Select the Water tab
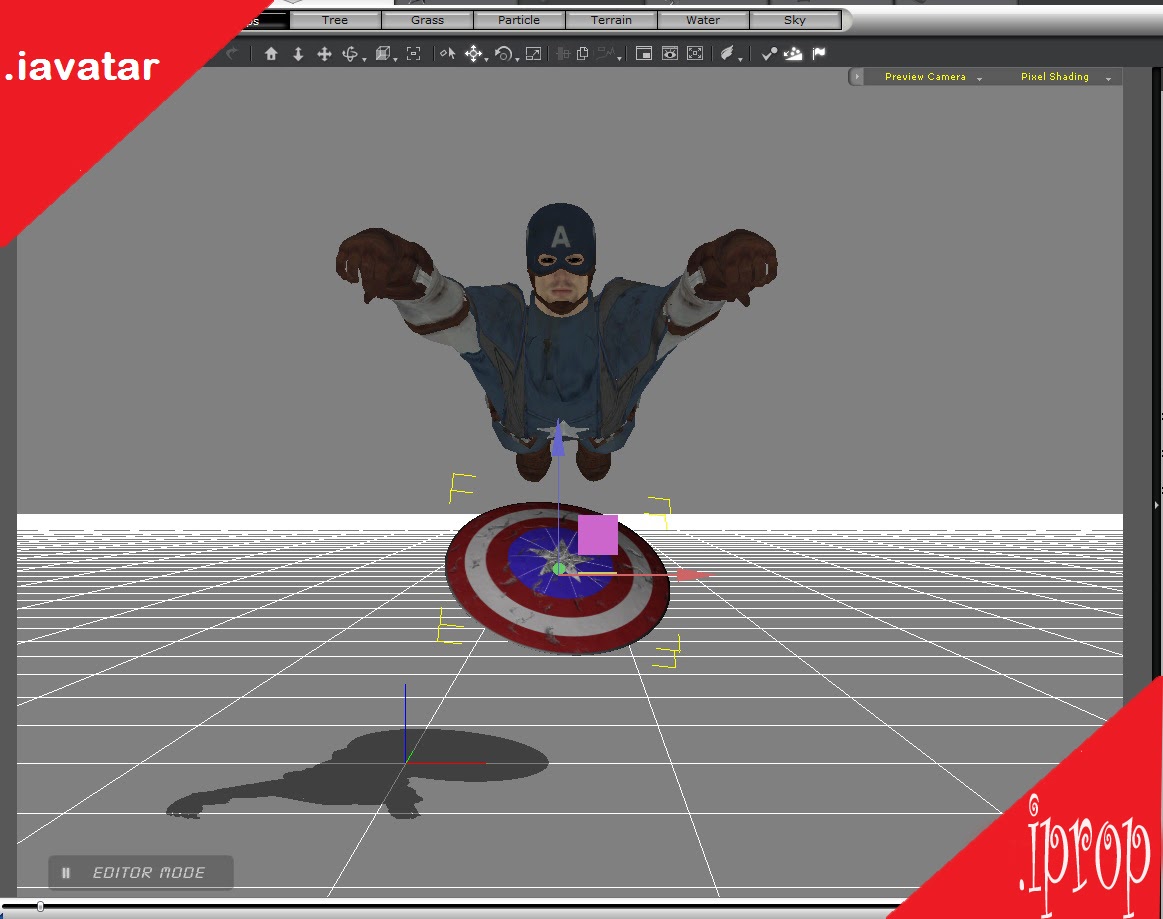Viewport: 1163px width, 919px height. tap(702, 19)
